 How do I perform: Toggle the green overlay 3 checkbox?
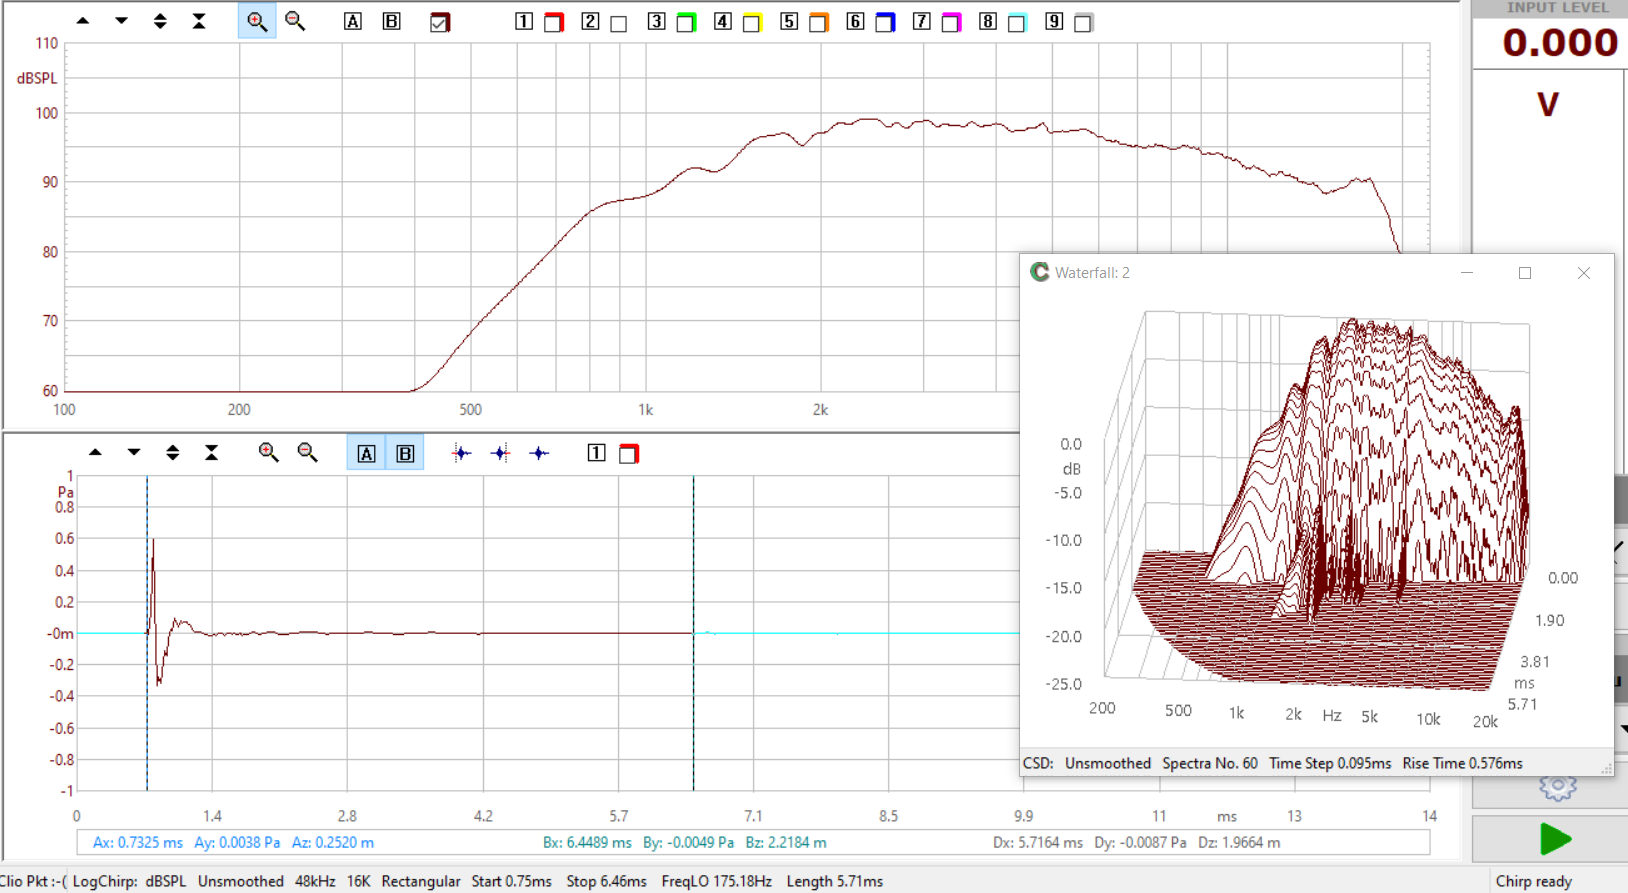686,23
